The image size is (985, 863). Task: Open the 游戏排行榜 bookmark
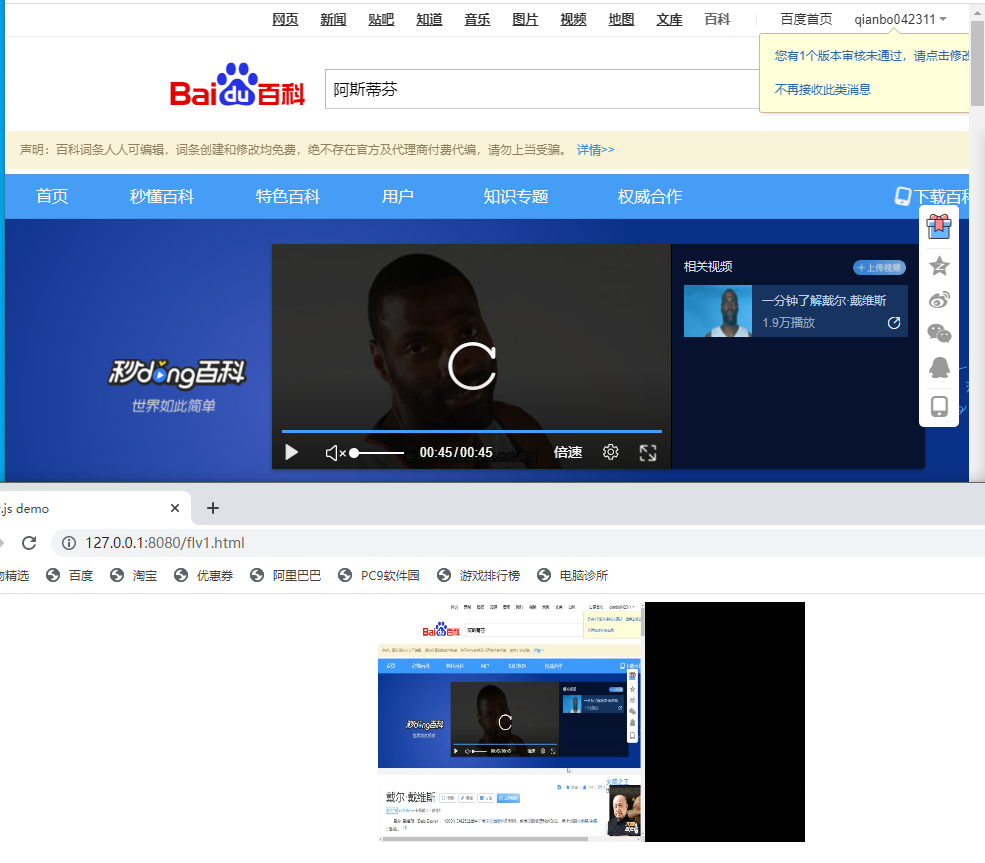(479, 575)
